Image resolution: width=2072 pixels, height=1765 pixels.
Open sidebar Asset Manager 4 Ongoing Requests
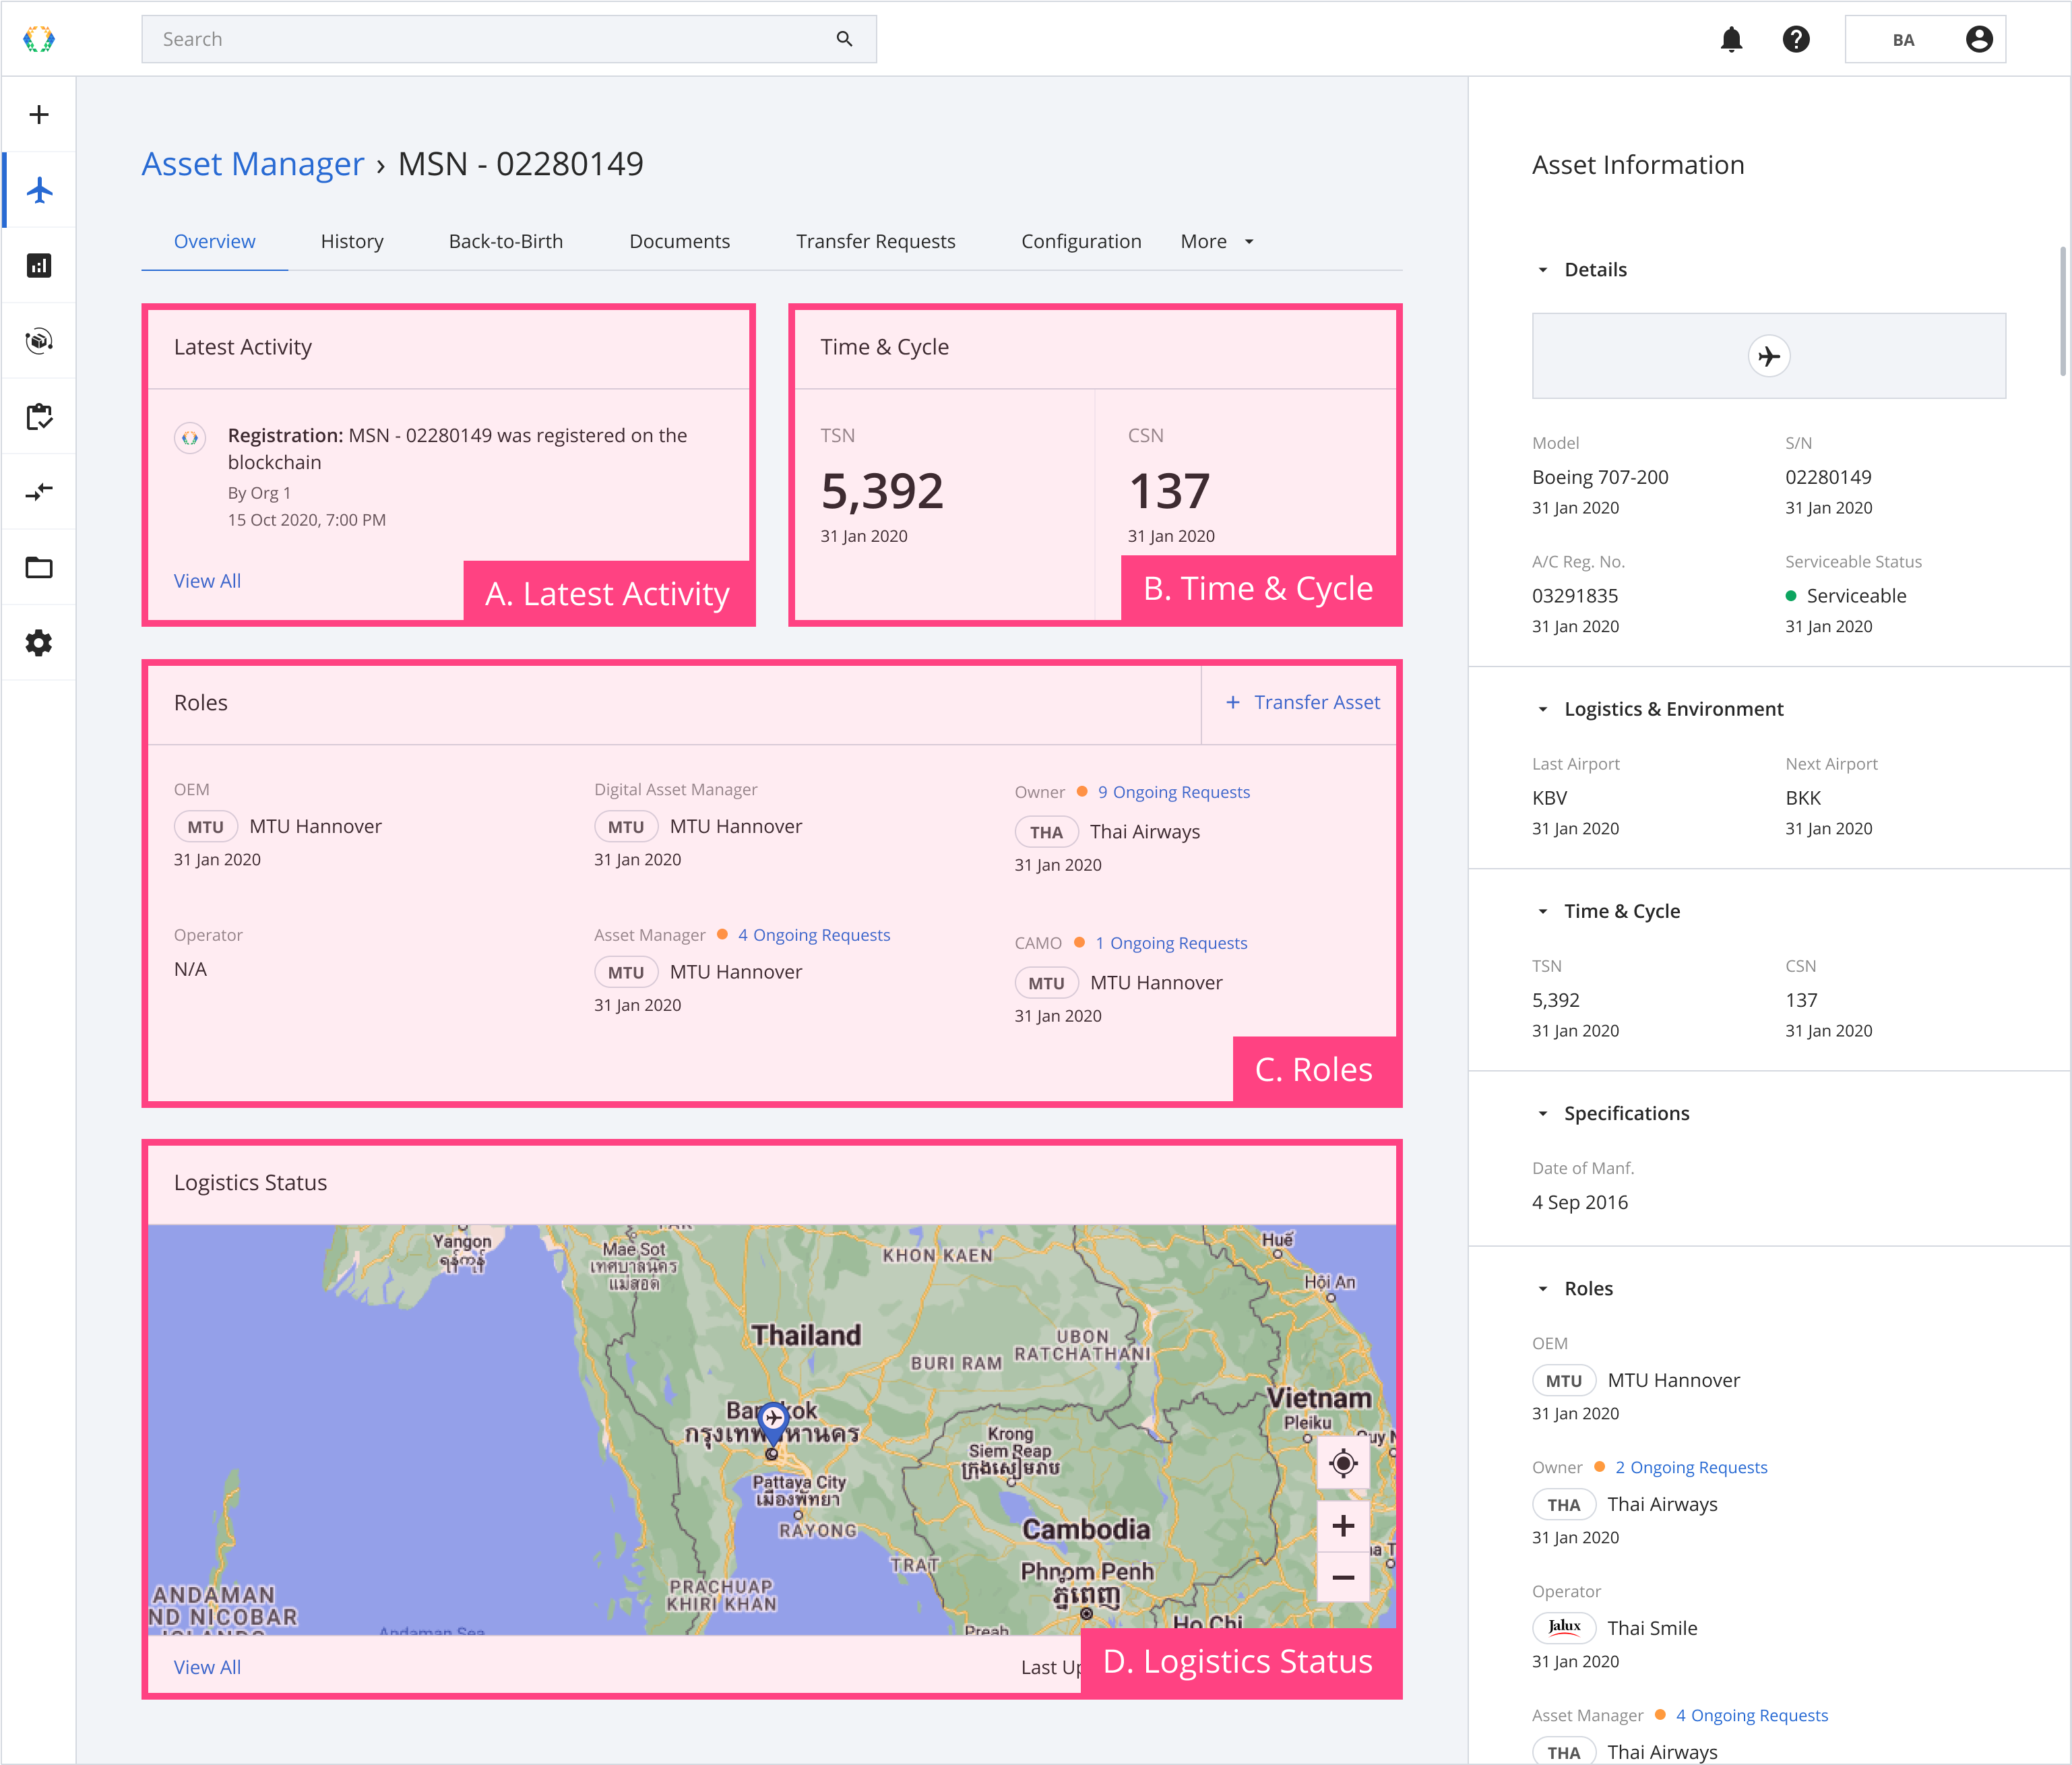pos(1752,1715)
